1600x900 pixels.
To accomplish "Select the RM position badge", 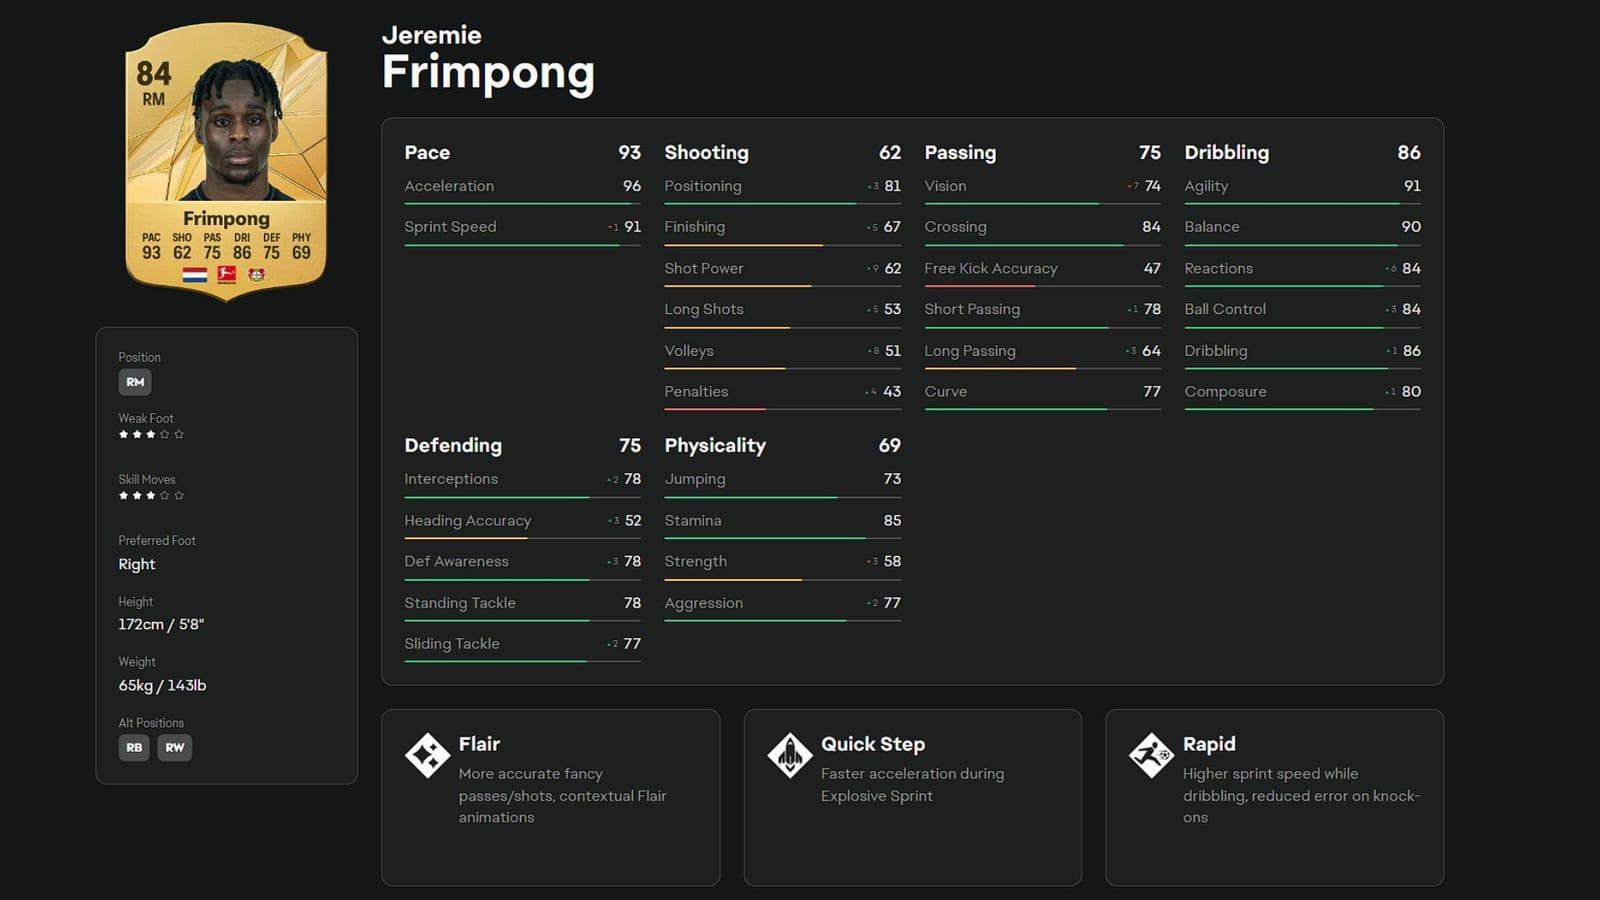I will click(x=135, y=382).
